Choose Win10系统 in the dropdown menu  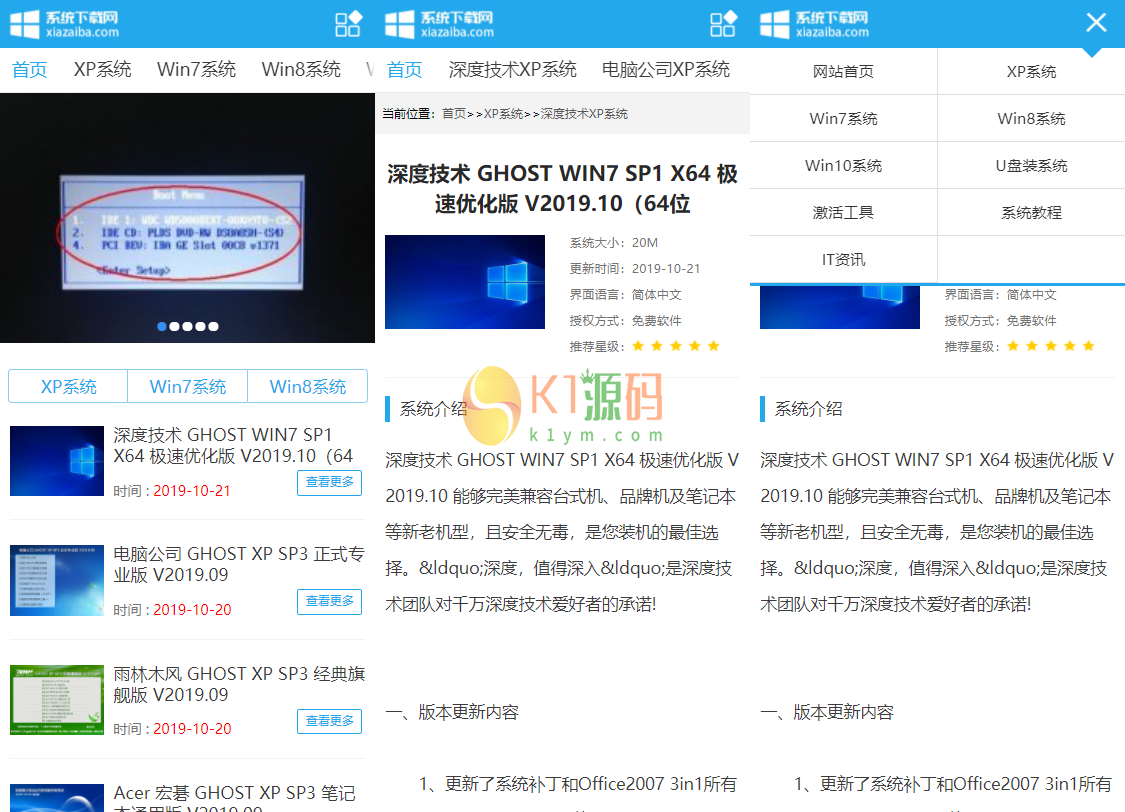tap(844, 166)
